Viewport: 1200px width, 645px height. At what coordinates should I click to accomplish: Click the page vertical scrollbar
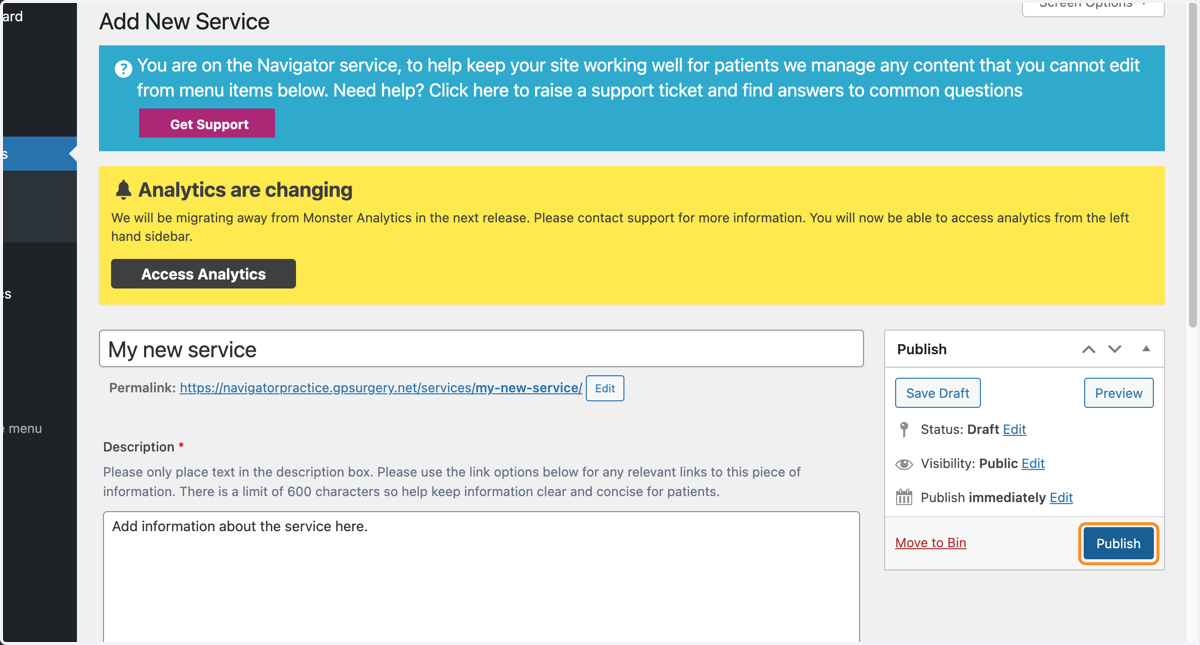(x=1192, y=165)
